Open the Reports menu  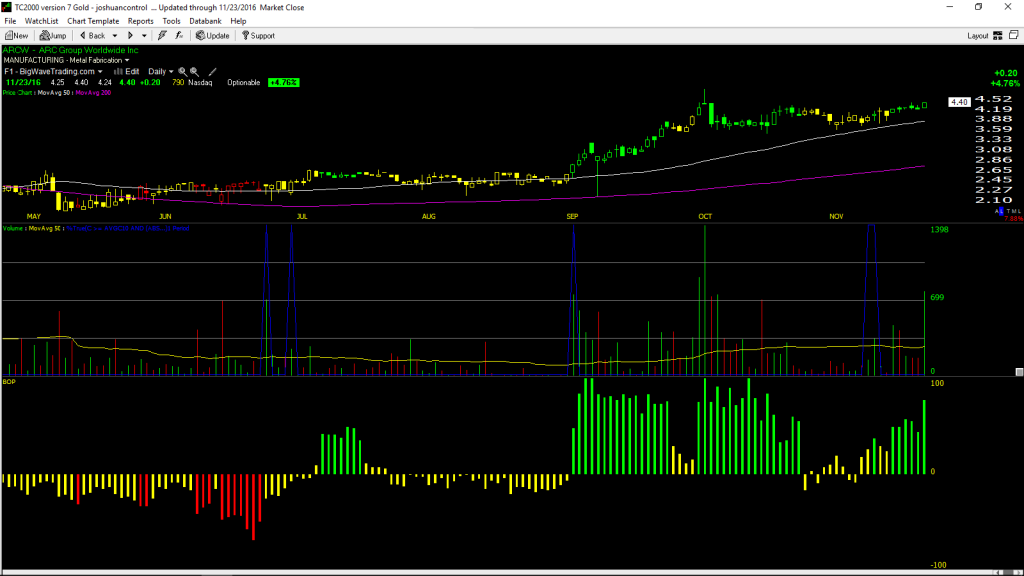[x=140, y=21]
